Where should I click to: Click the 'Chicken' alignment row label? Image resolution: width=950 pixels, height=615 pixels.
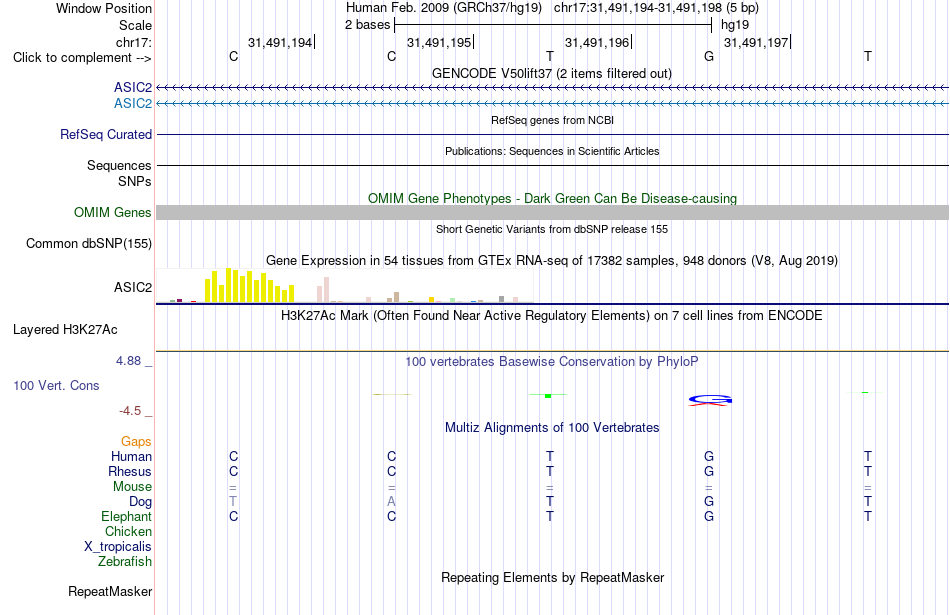(x=128, y=531)
